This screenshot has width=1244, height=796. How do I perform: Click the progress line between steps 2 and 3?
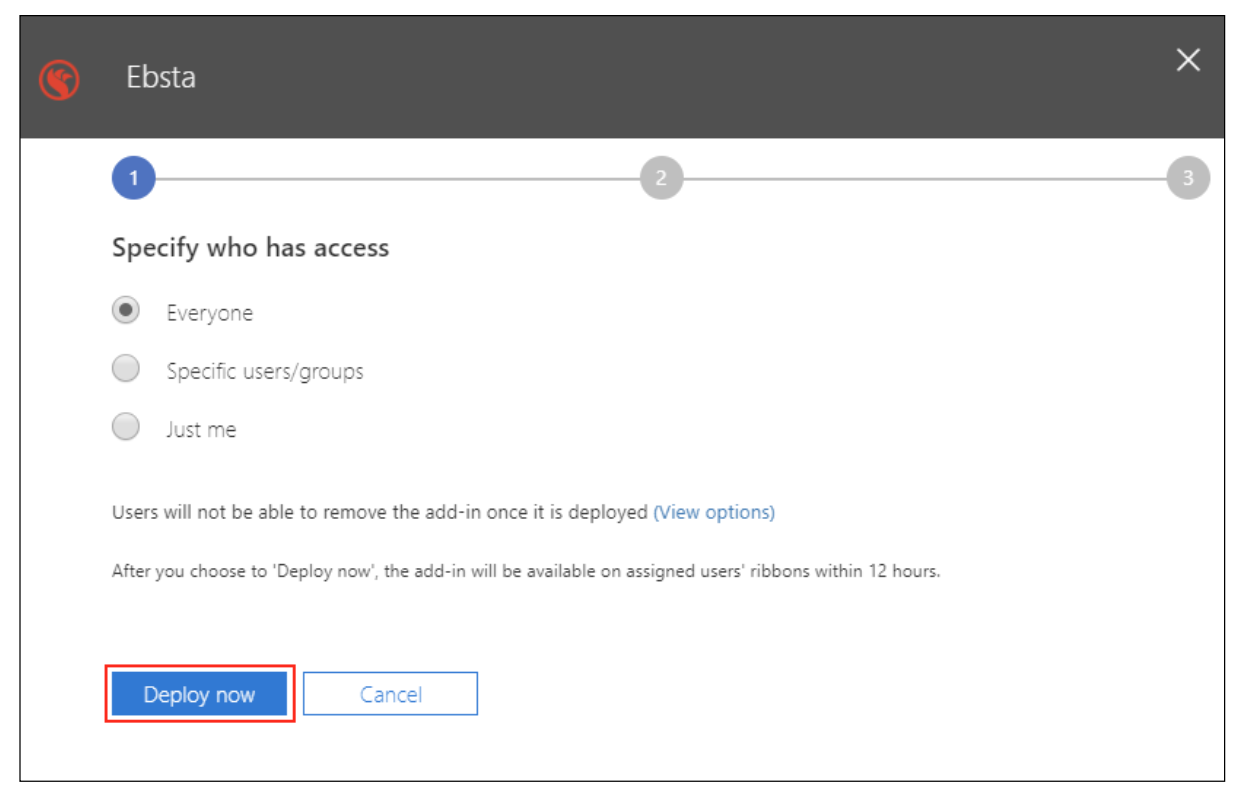(924, 180)
